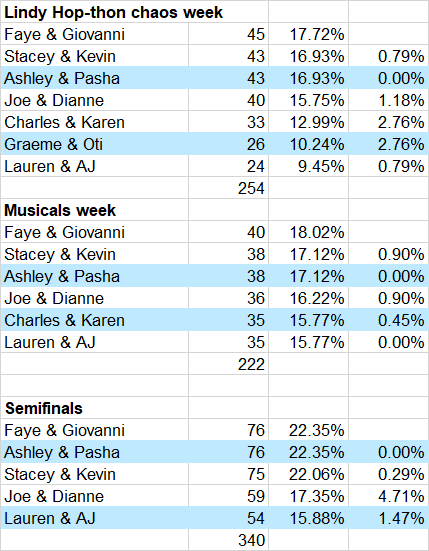Select the 10.24% percentage cell
429x551 pixels.
tap(308, 144)
